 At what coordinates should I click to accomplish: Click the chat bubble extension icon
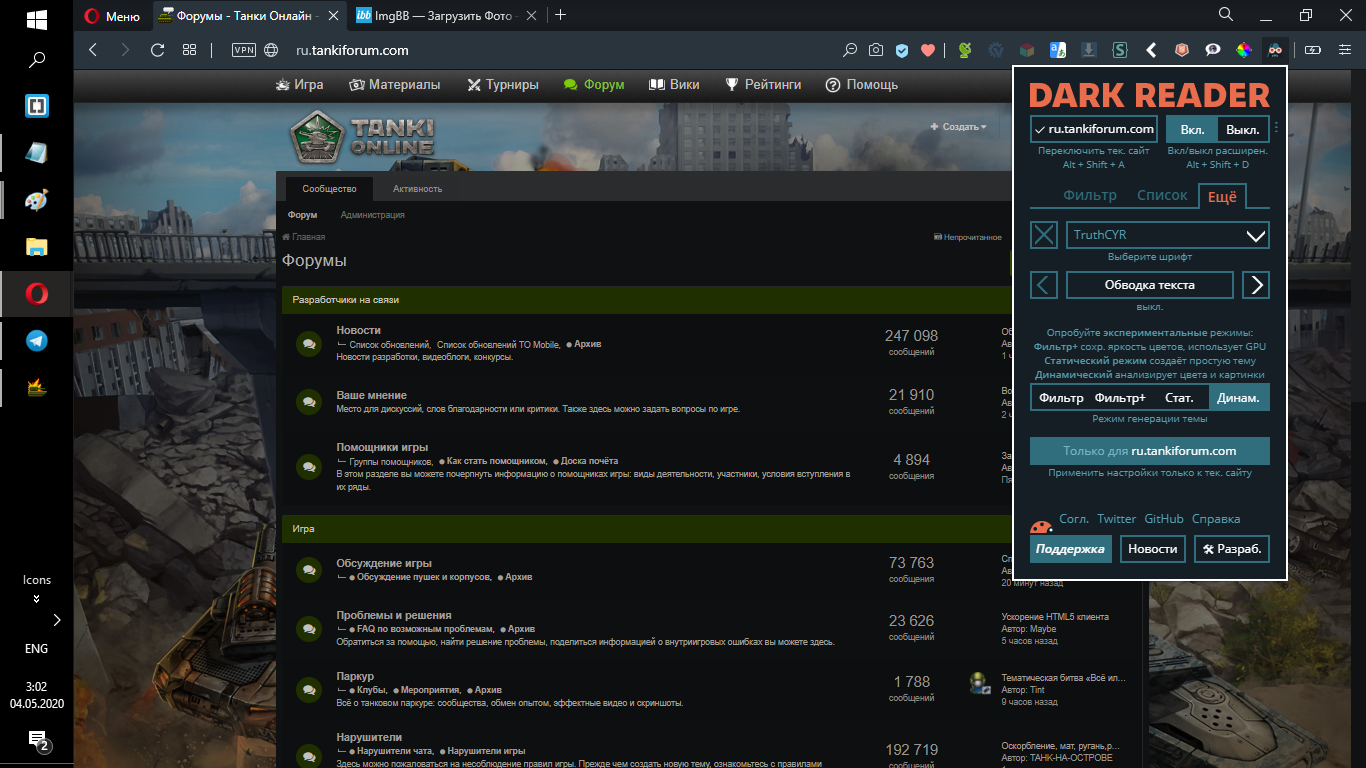pyautogui.click(x=1213, y=50)
